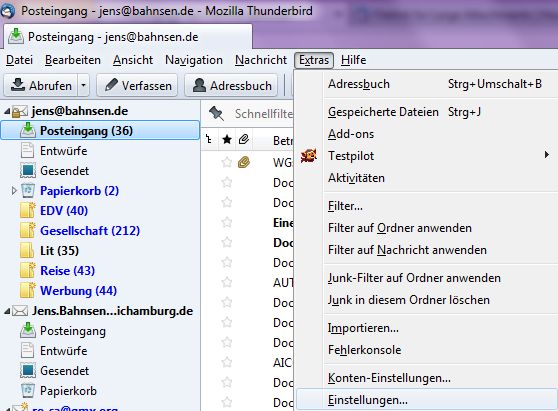Select Add-ons from Extras menu
Image resolution: width=558 pixels, height=411 pixels.
(x=427, y=134)
